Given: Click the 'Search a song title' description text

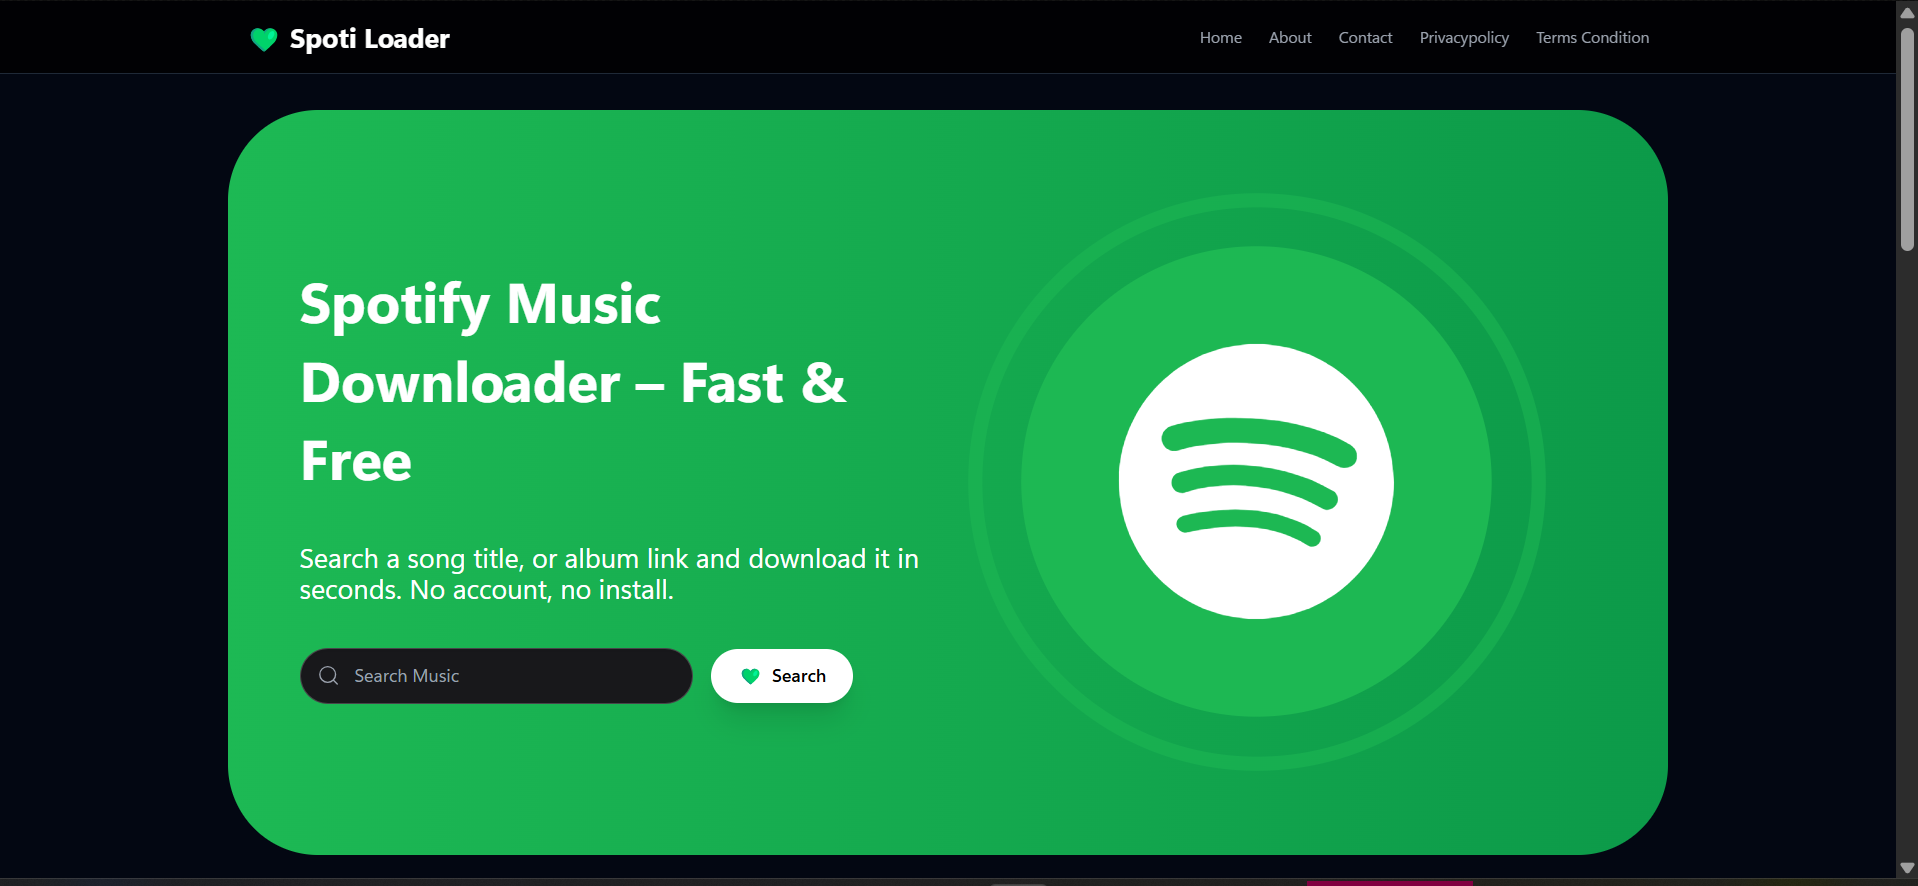Looking at the screenshot, I should [609, 574].
